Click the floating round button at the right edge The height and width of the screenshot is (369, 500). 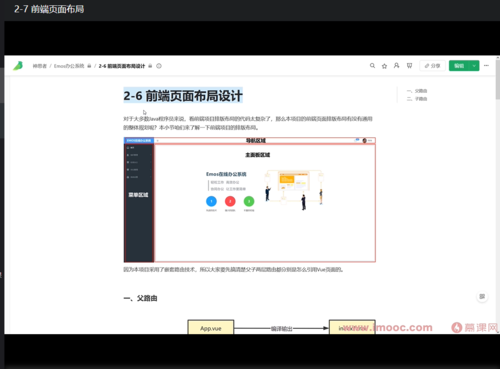coord(482,296)
